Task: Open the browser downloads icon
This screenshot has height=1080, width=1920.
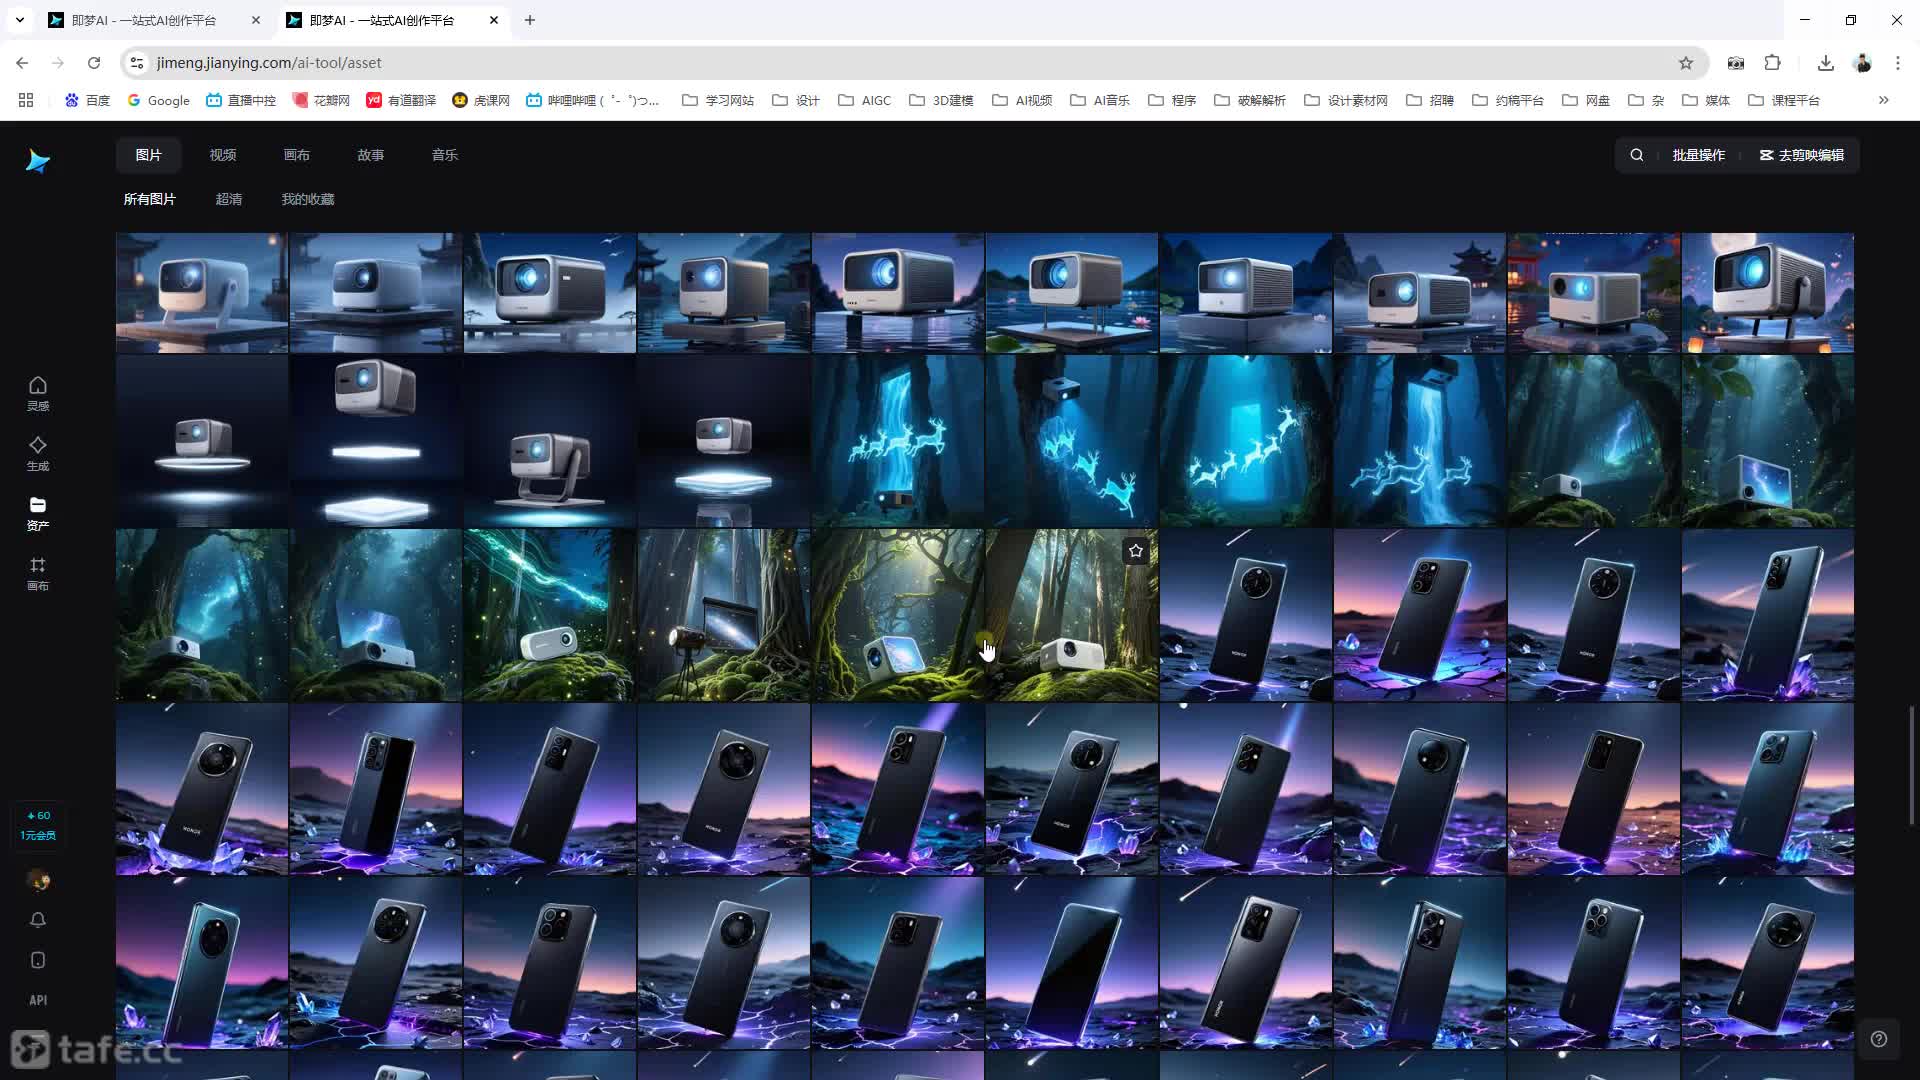Action: click(x=1826, y=63)
